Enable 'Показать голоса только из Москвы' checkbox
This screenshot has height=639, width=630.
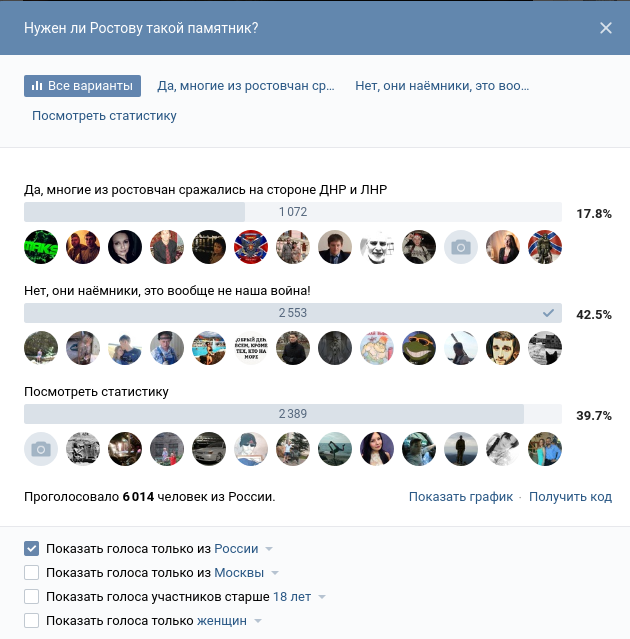pos(31,573)
